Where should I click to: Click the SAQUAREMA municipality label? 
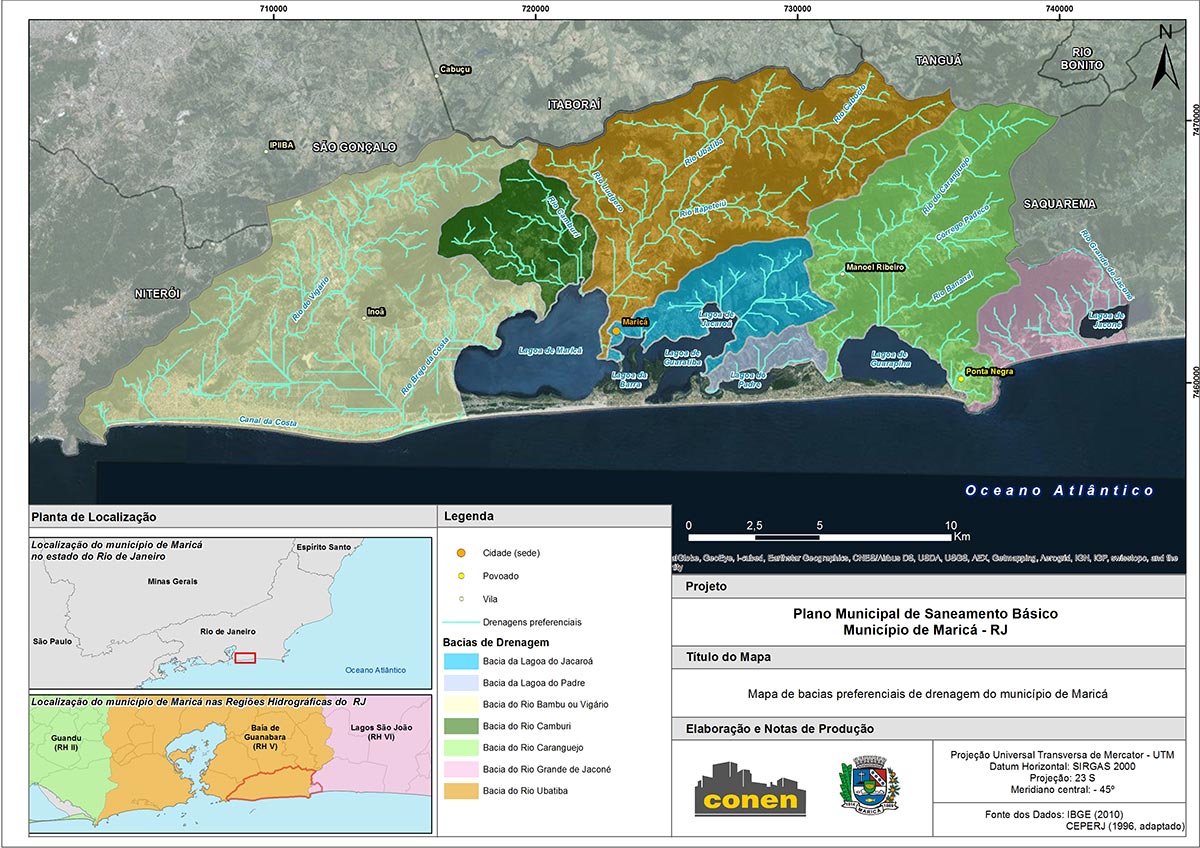click(x=1059, y=204)
